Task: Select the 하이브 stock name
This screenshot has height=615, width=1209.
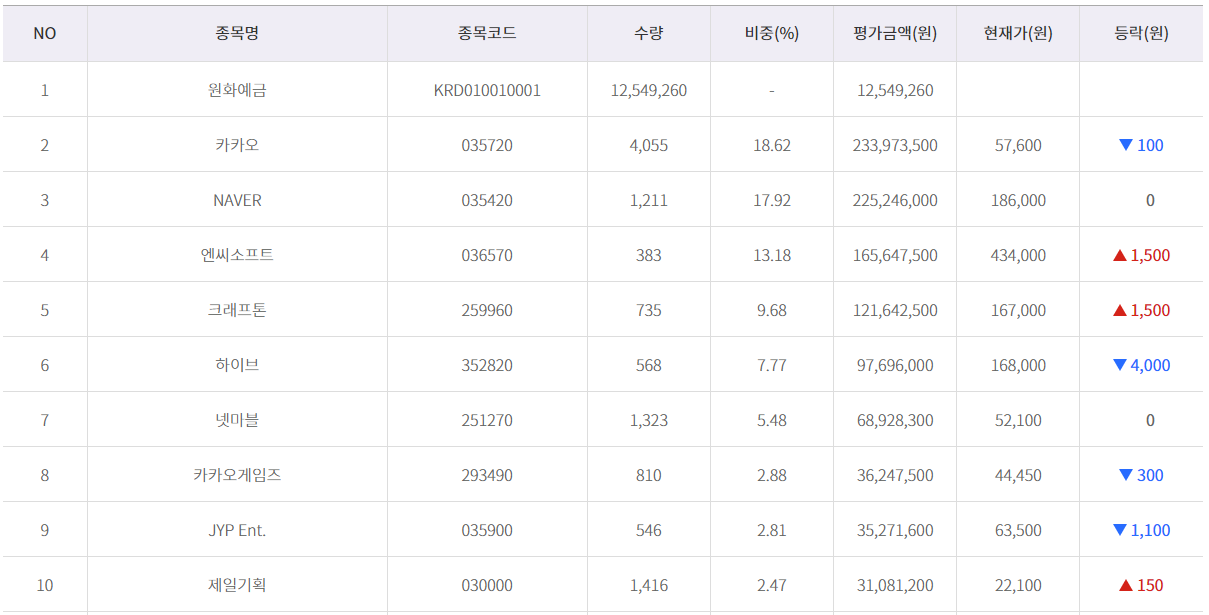Action: [x=237, y=365]
